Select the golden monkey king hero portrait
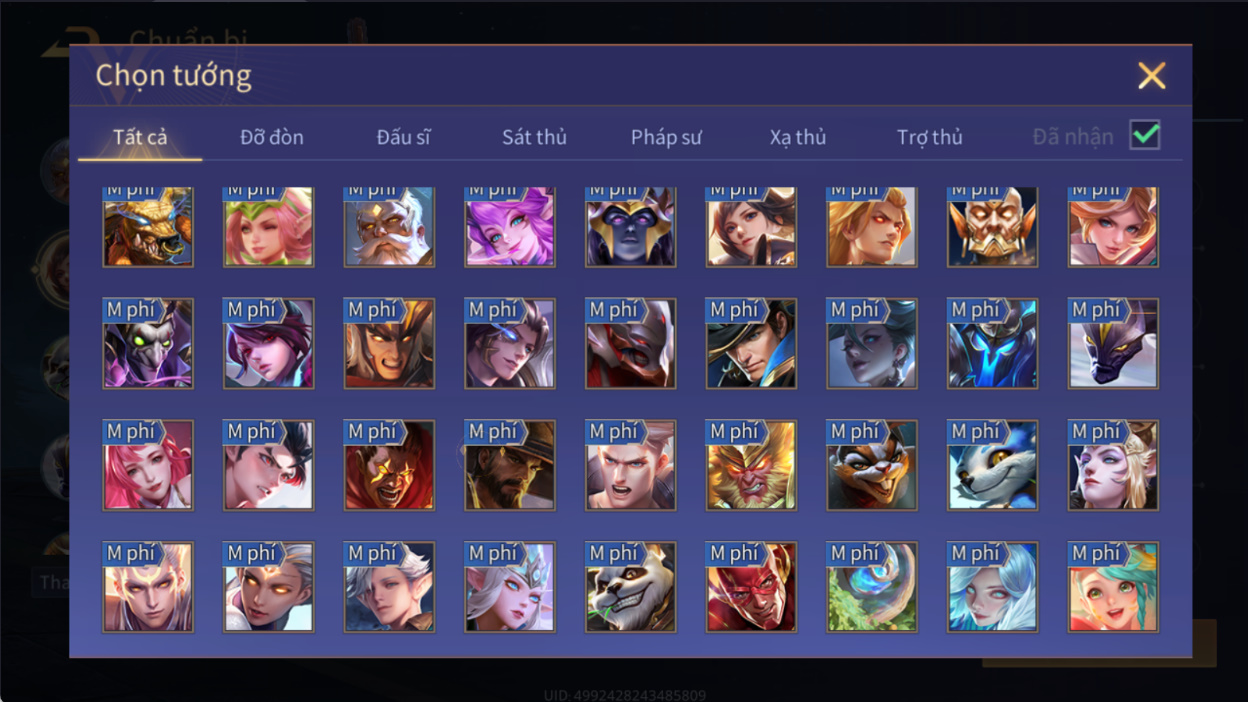The height and width of the screenshot is (702, 1248). click(x=751, y=465)
